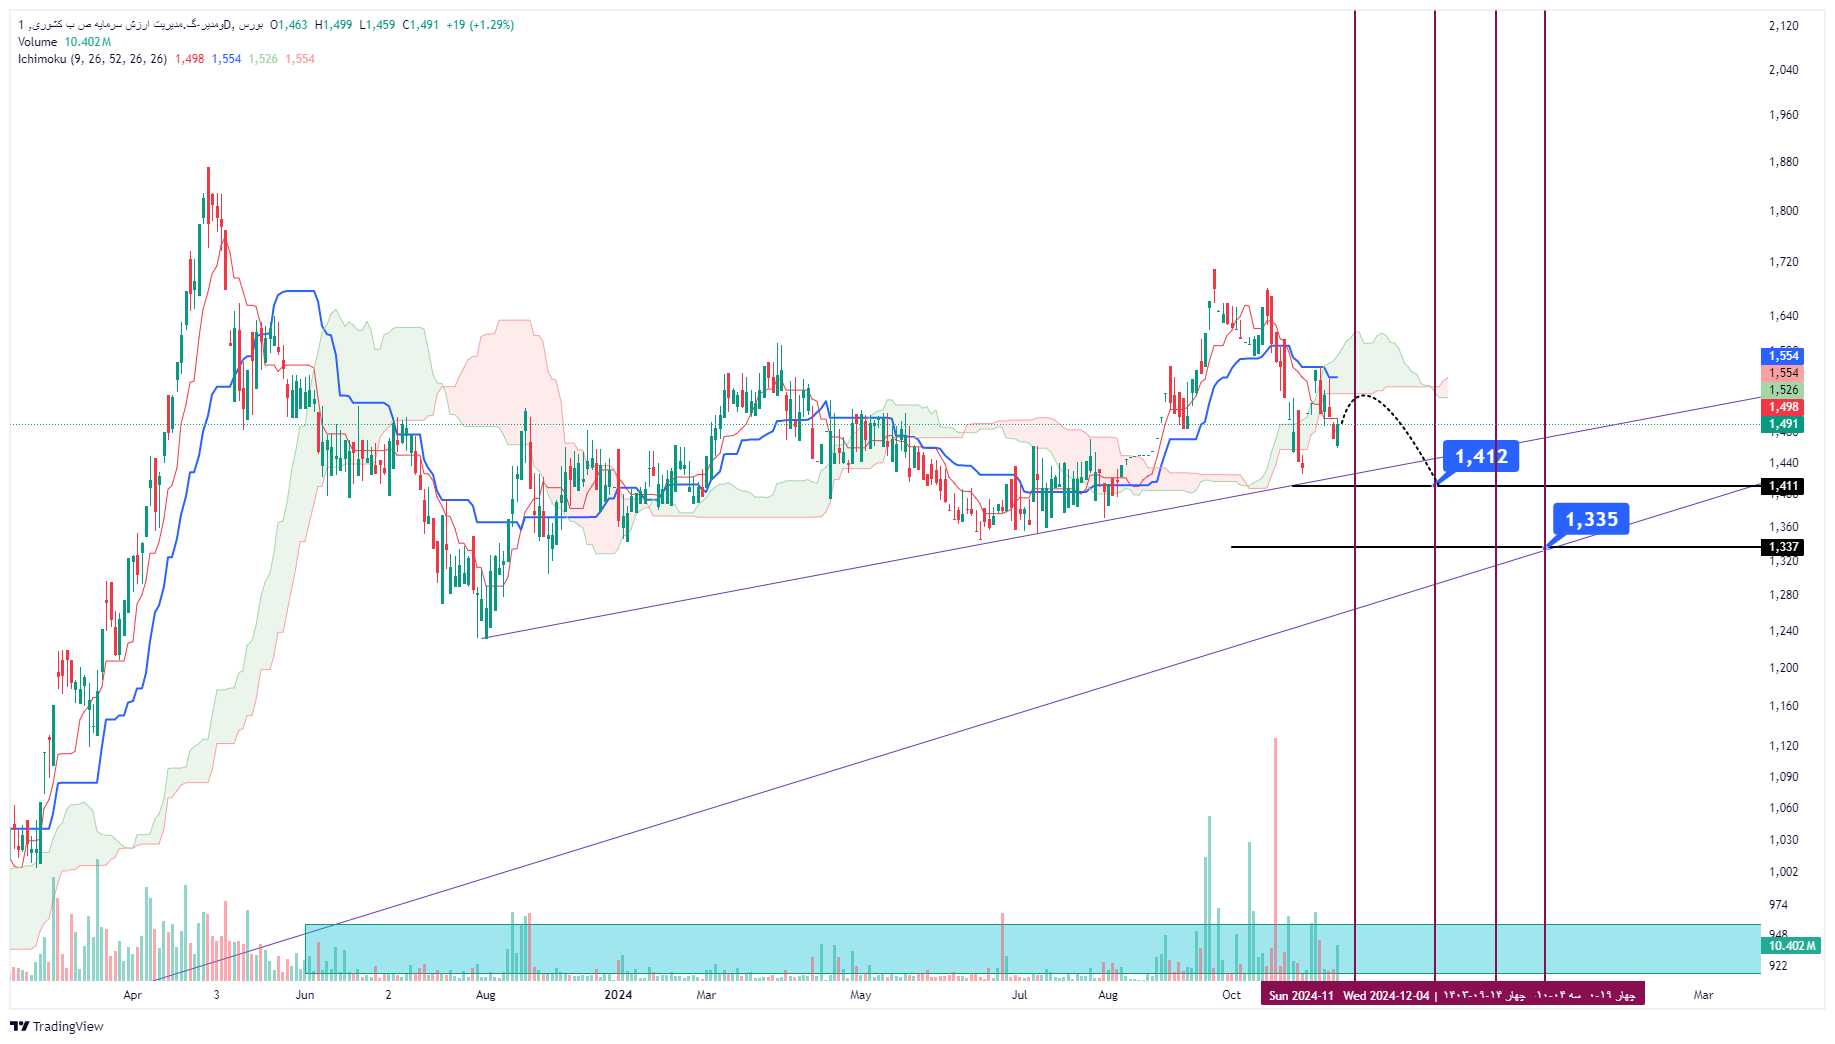Click the open value O1,463 in header
The image size is (1835, 1044).
[x=289, y=25]
